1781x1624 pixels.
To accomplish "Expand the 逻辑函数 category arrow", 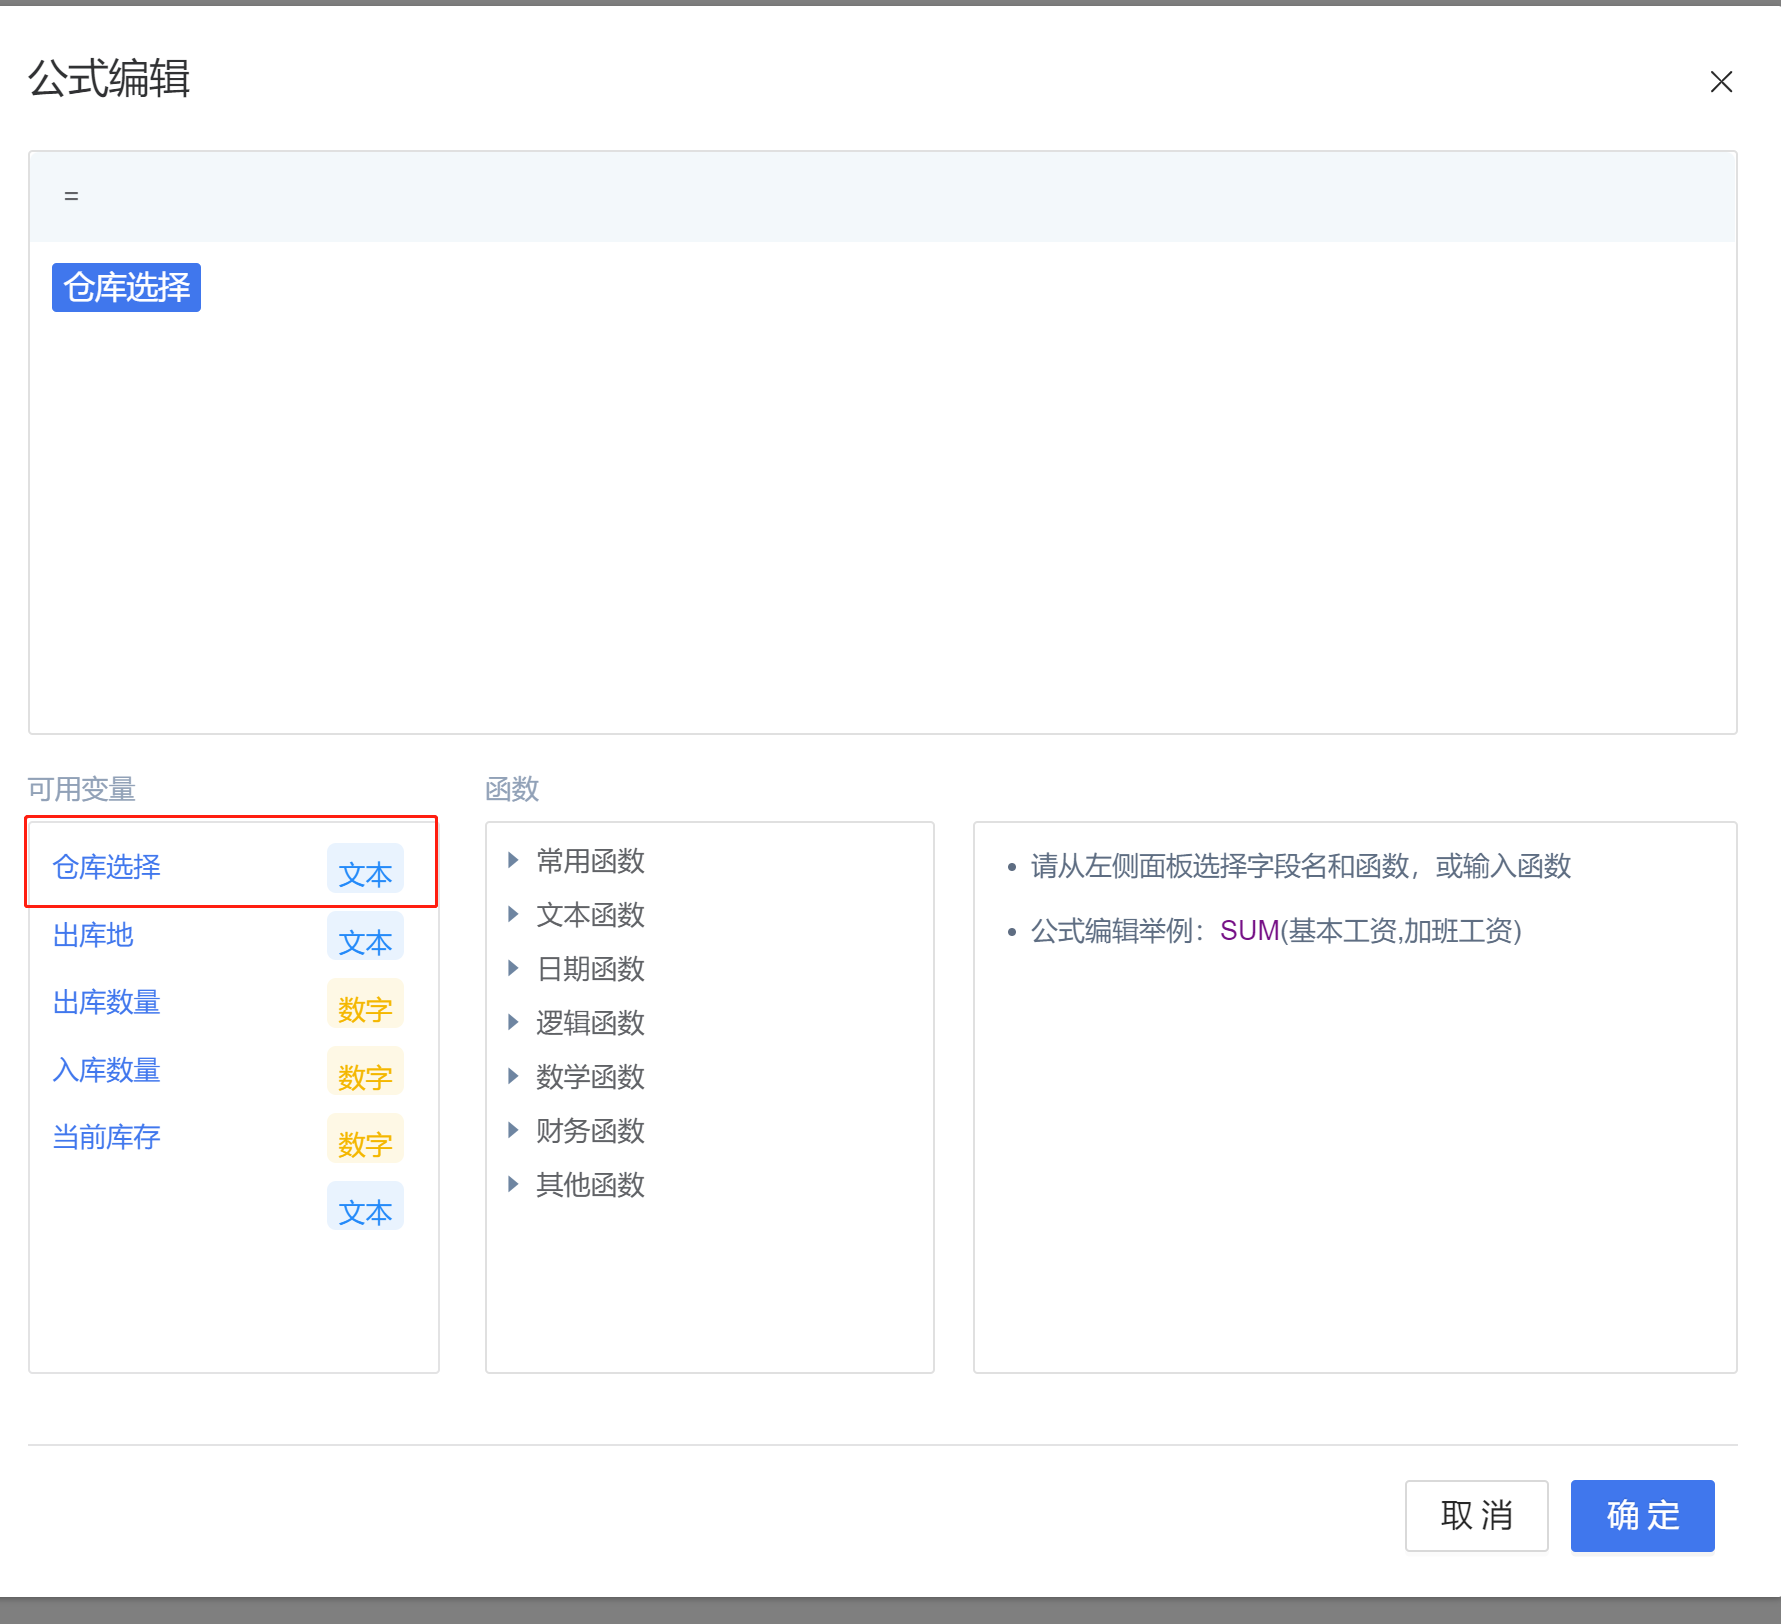I will pos(513,1022).
